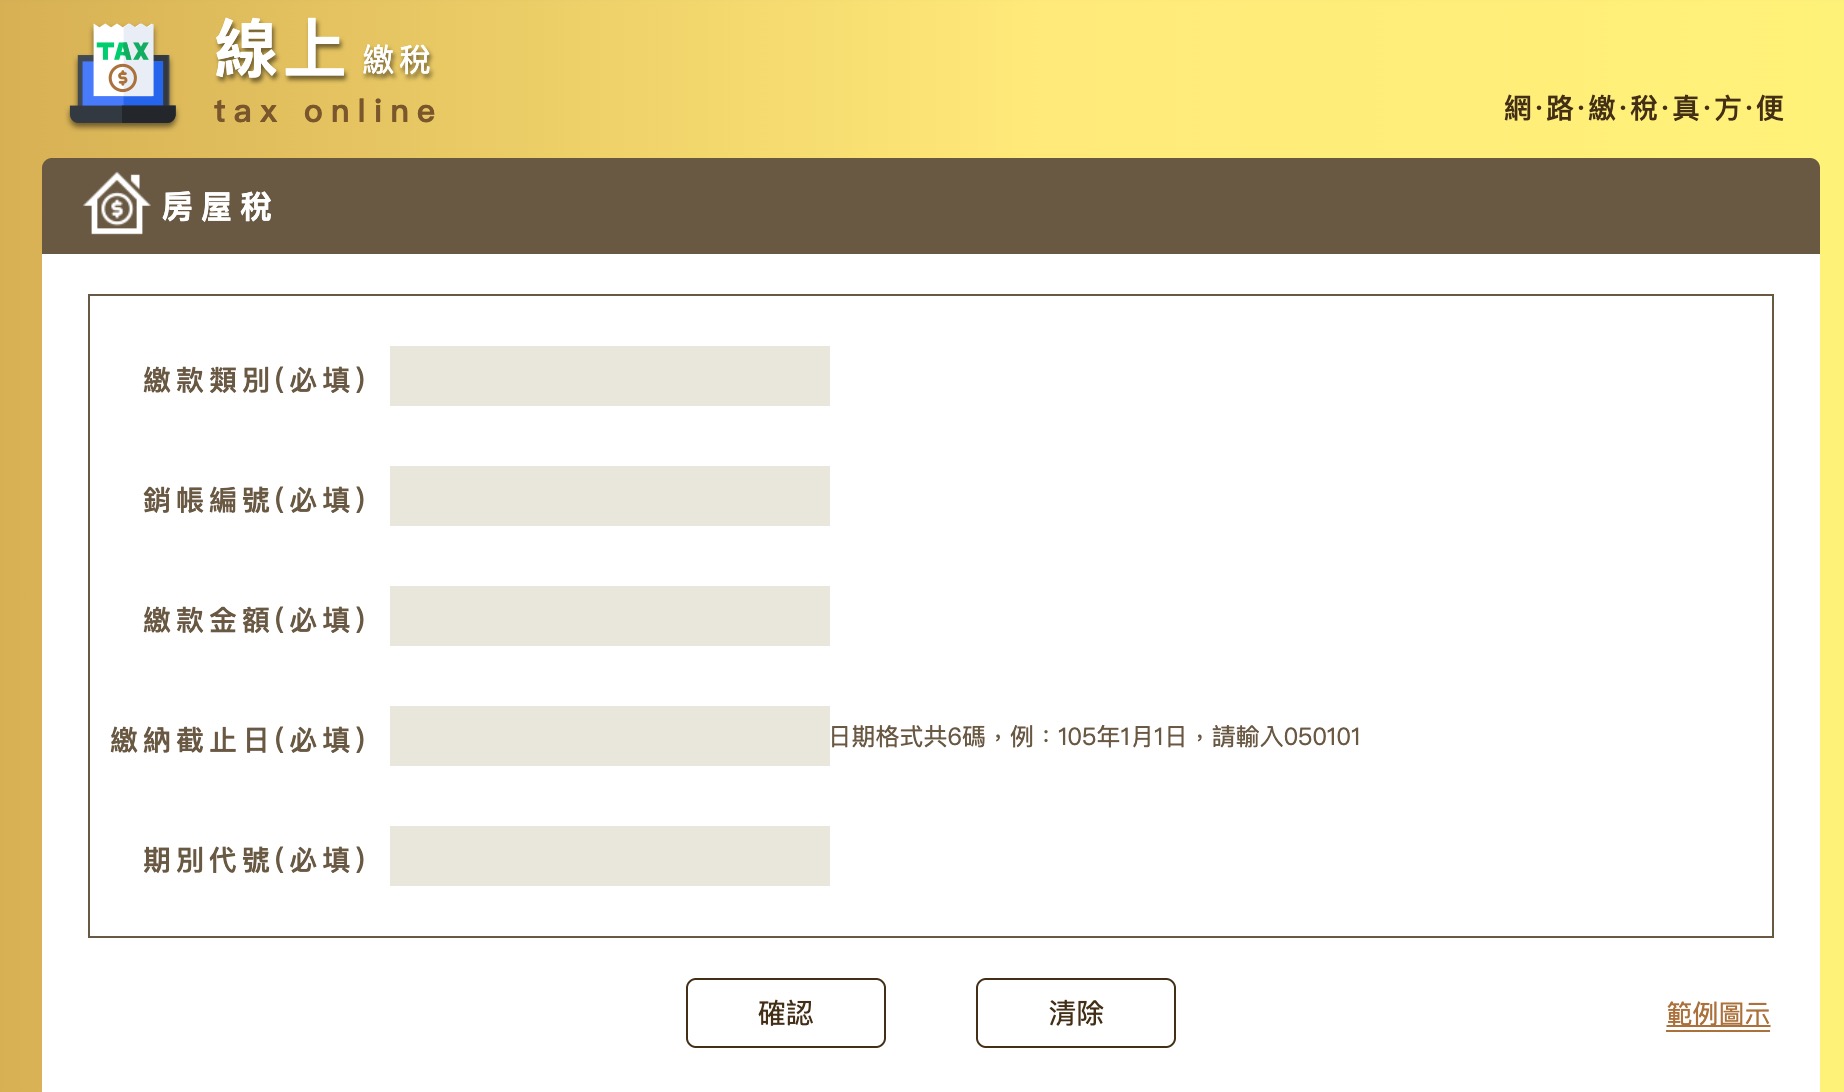1844x1092 pixels.
Task: Click the 繳款金額(必填) label
Action: click(x=255, y=620)
